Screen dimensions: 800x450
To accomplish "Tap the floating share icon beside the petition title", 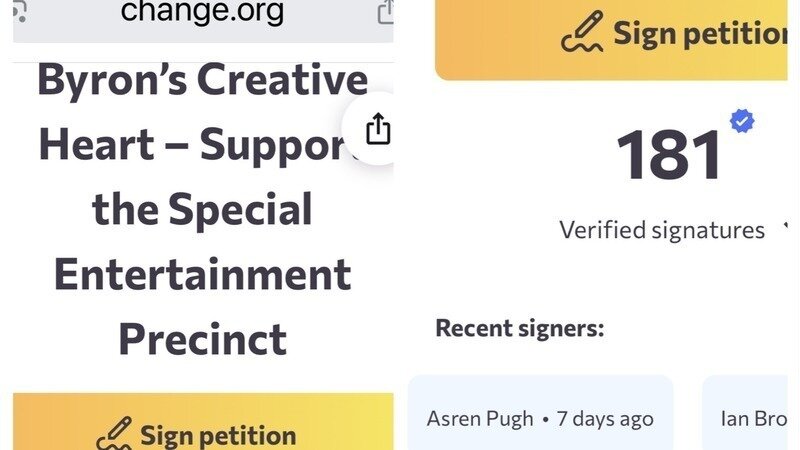I will [377, 129].
